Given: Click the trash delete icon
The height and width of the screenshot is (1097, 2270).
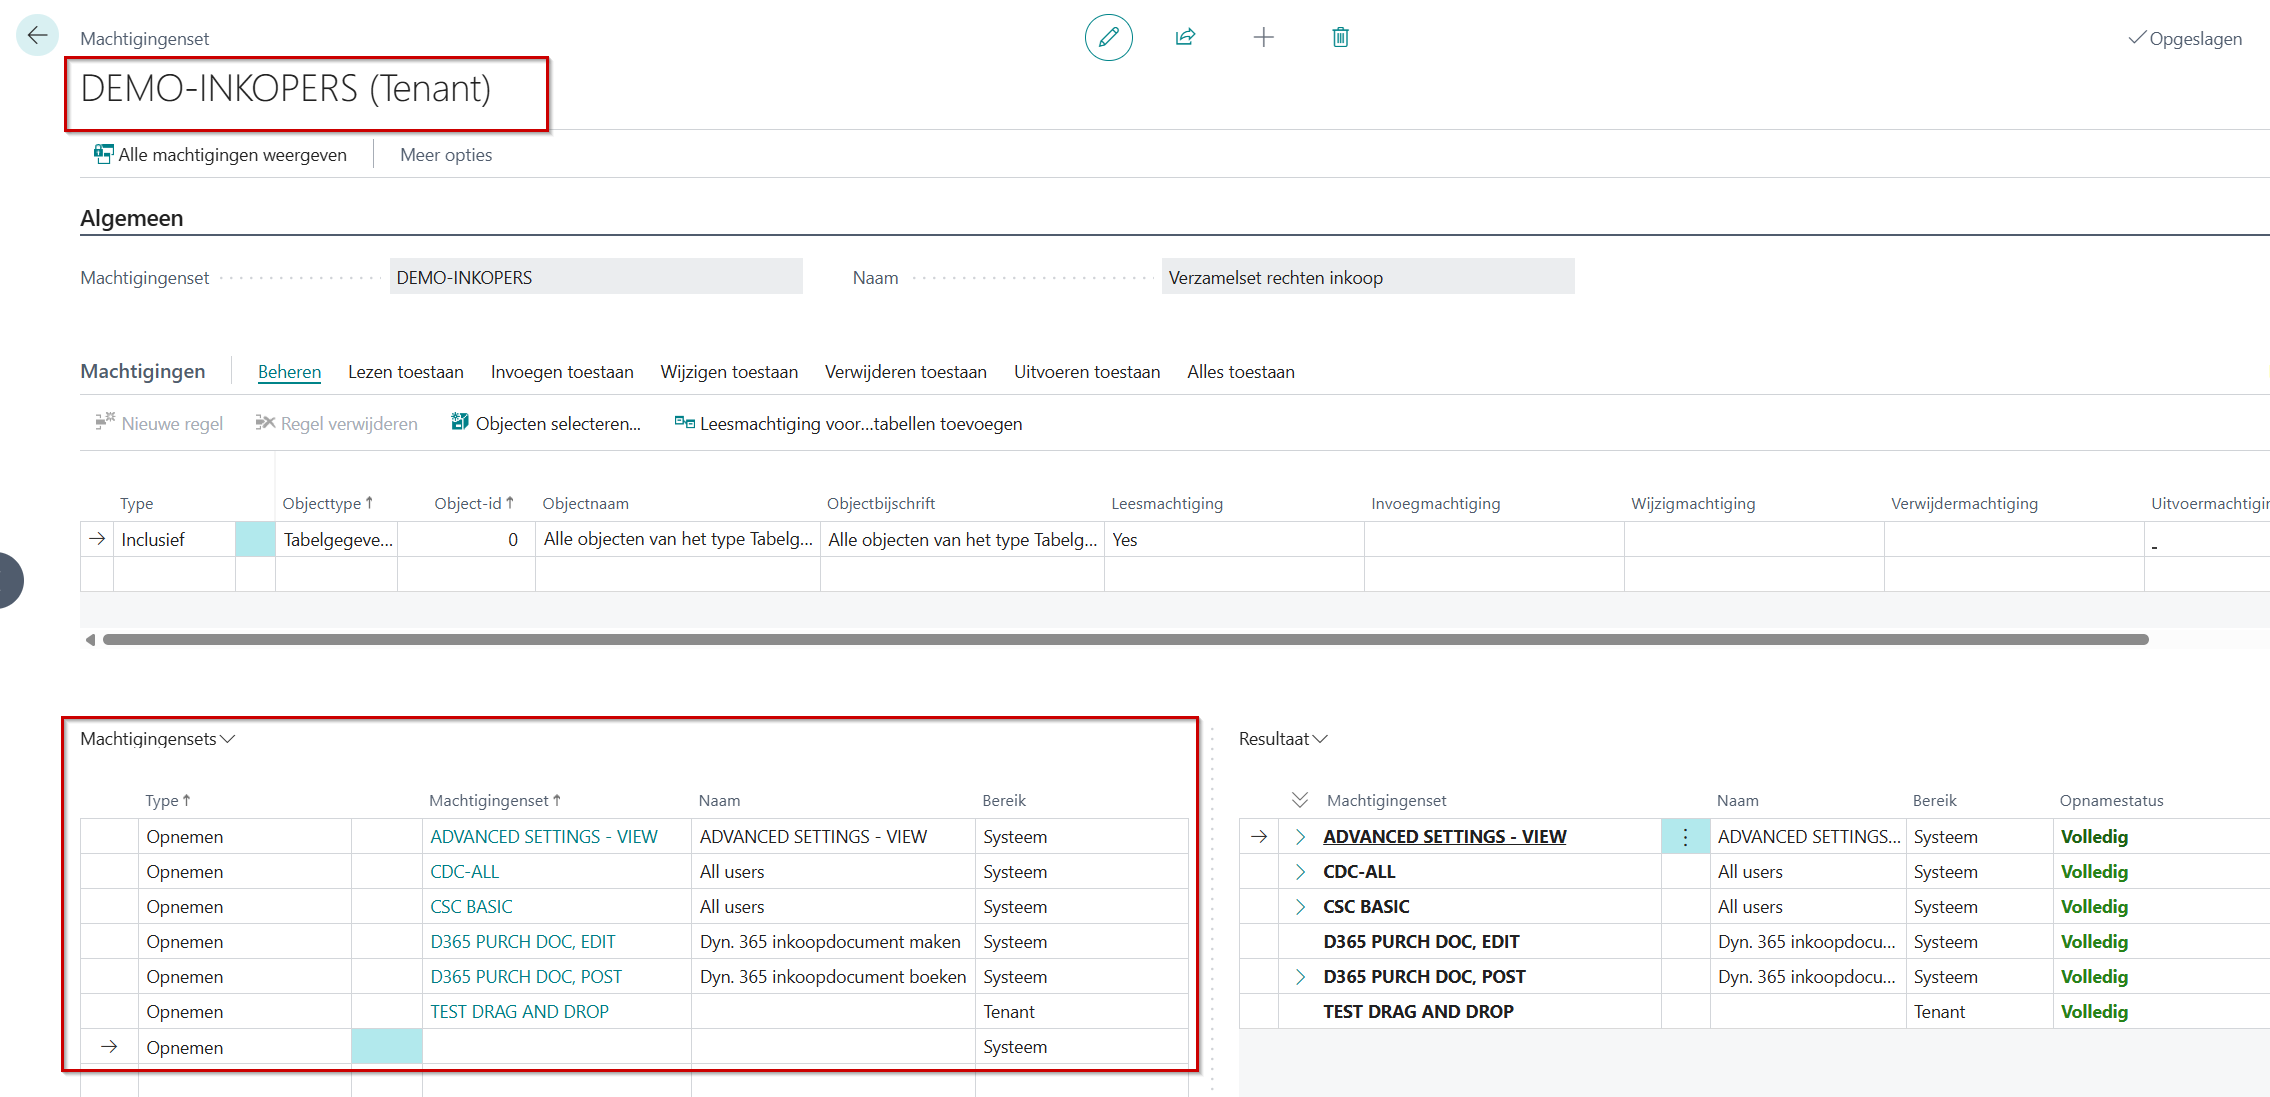Looking at the screenshot, I should point(1340,38).
